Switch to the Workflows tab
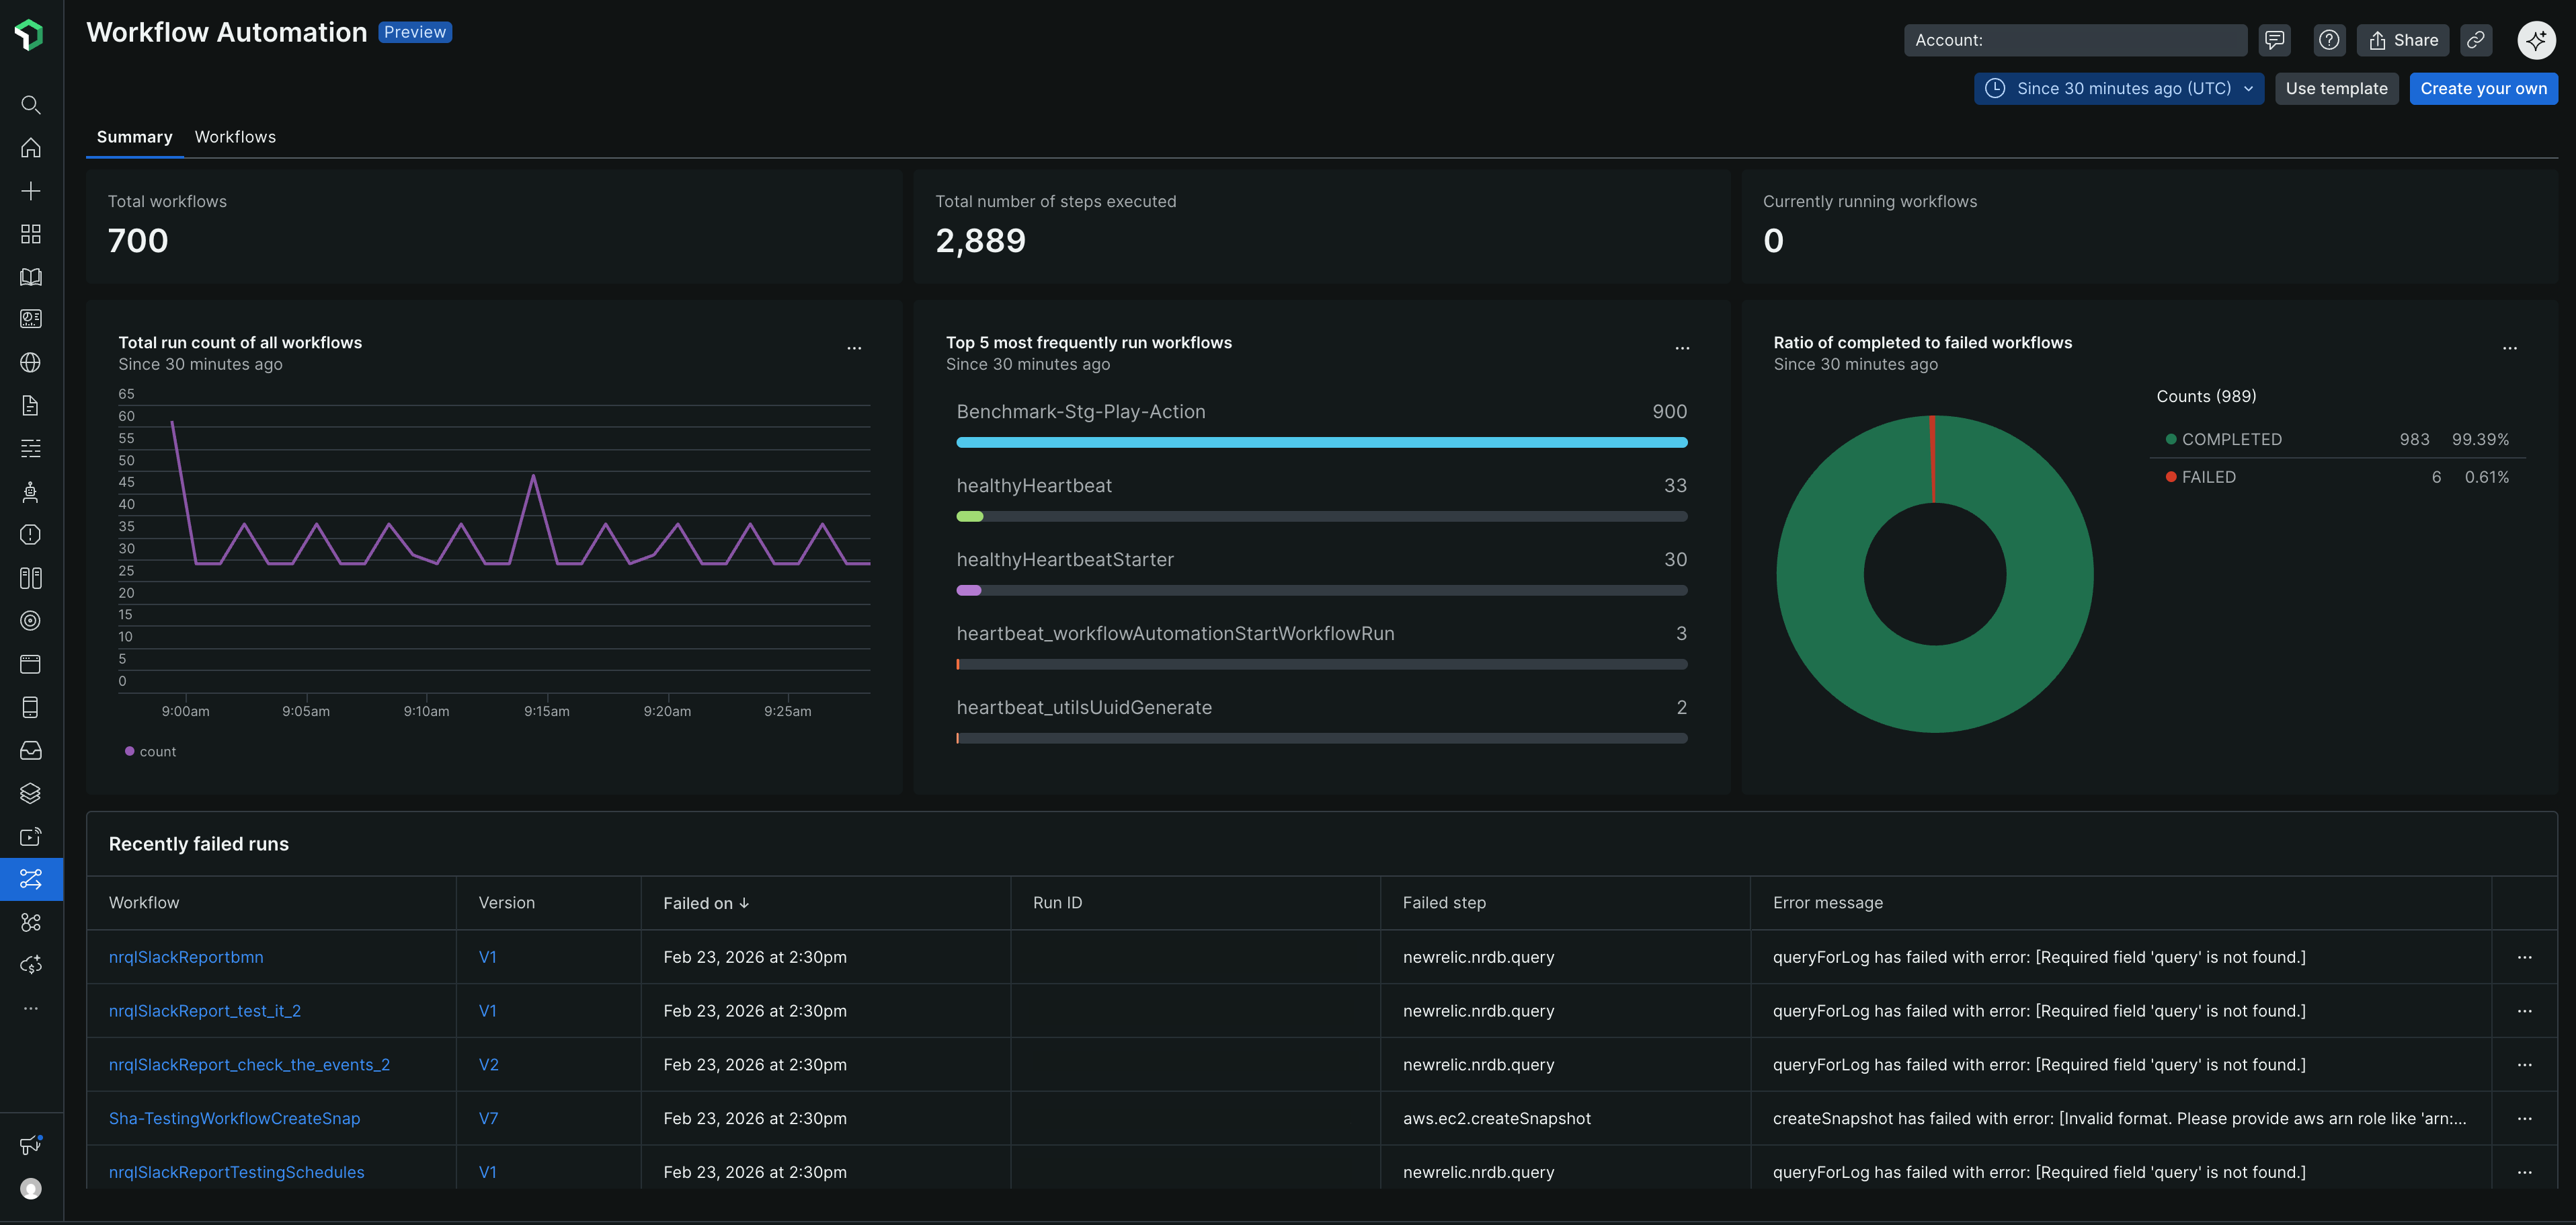This screenshot has width=2576, height=1225. click(x=235, y=137)
